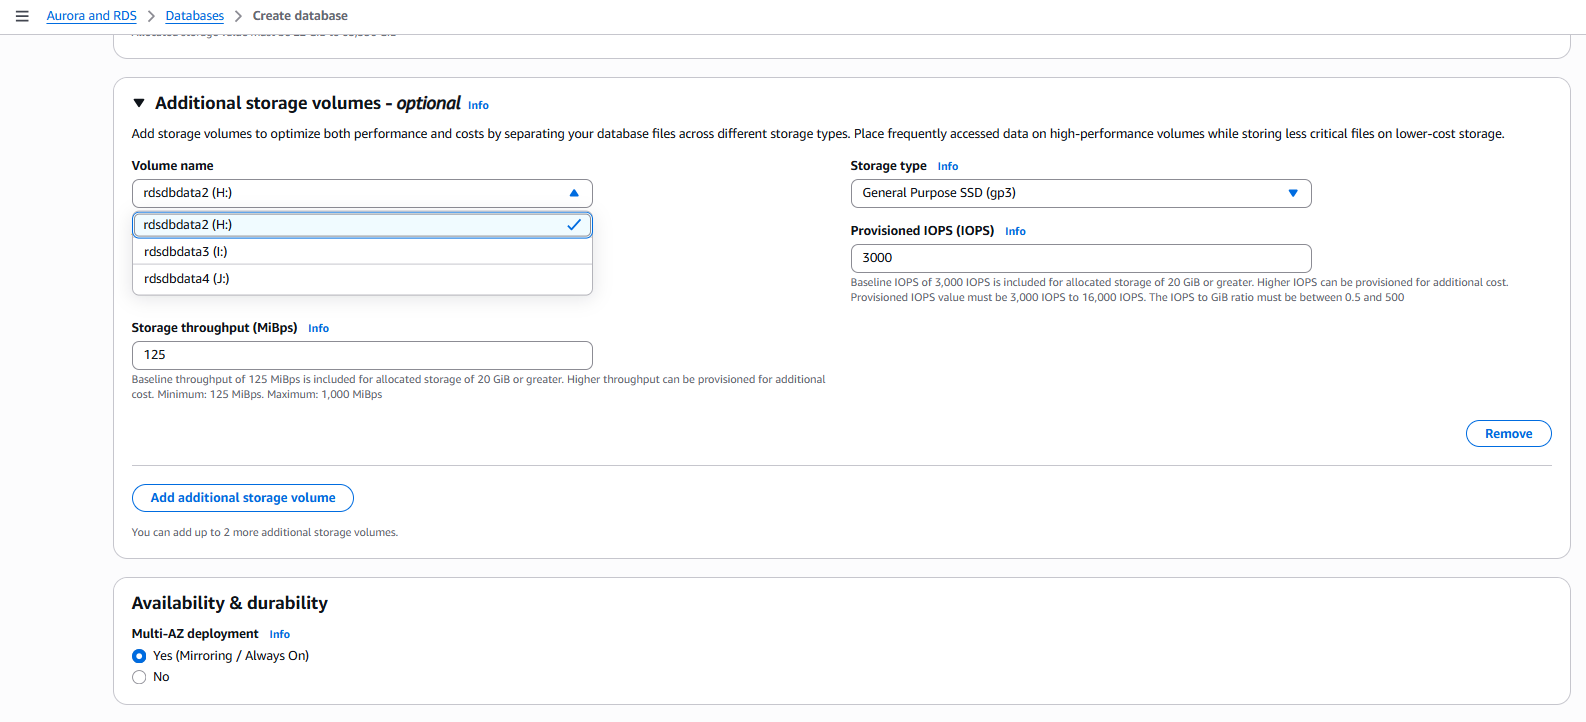The width and height of the screenshot is (1586, 722).
Task: Select Yes (Mirroring / Always On) option
Action: (139, 656)
